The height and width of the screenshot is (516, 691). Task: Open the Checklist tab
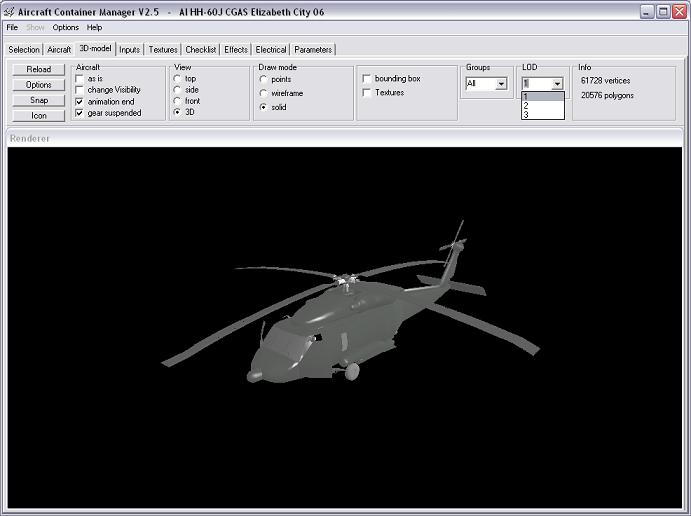200,49
